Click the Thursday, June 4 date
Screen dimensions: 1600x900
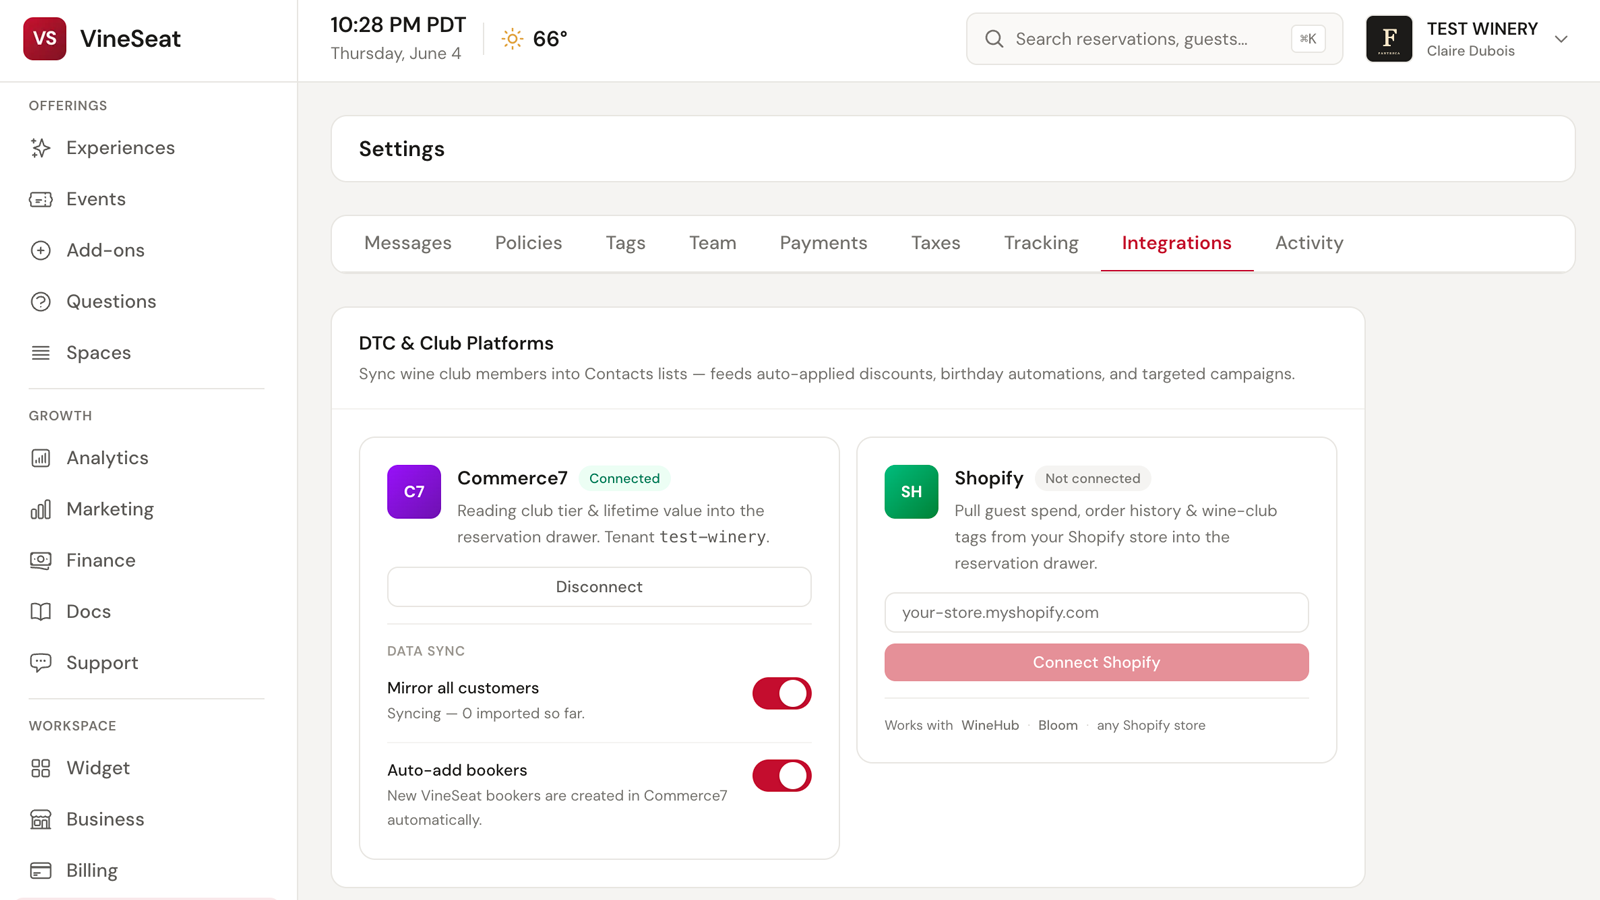point(396,53)
